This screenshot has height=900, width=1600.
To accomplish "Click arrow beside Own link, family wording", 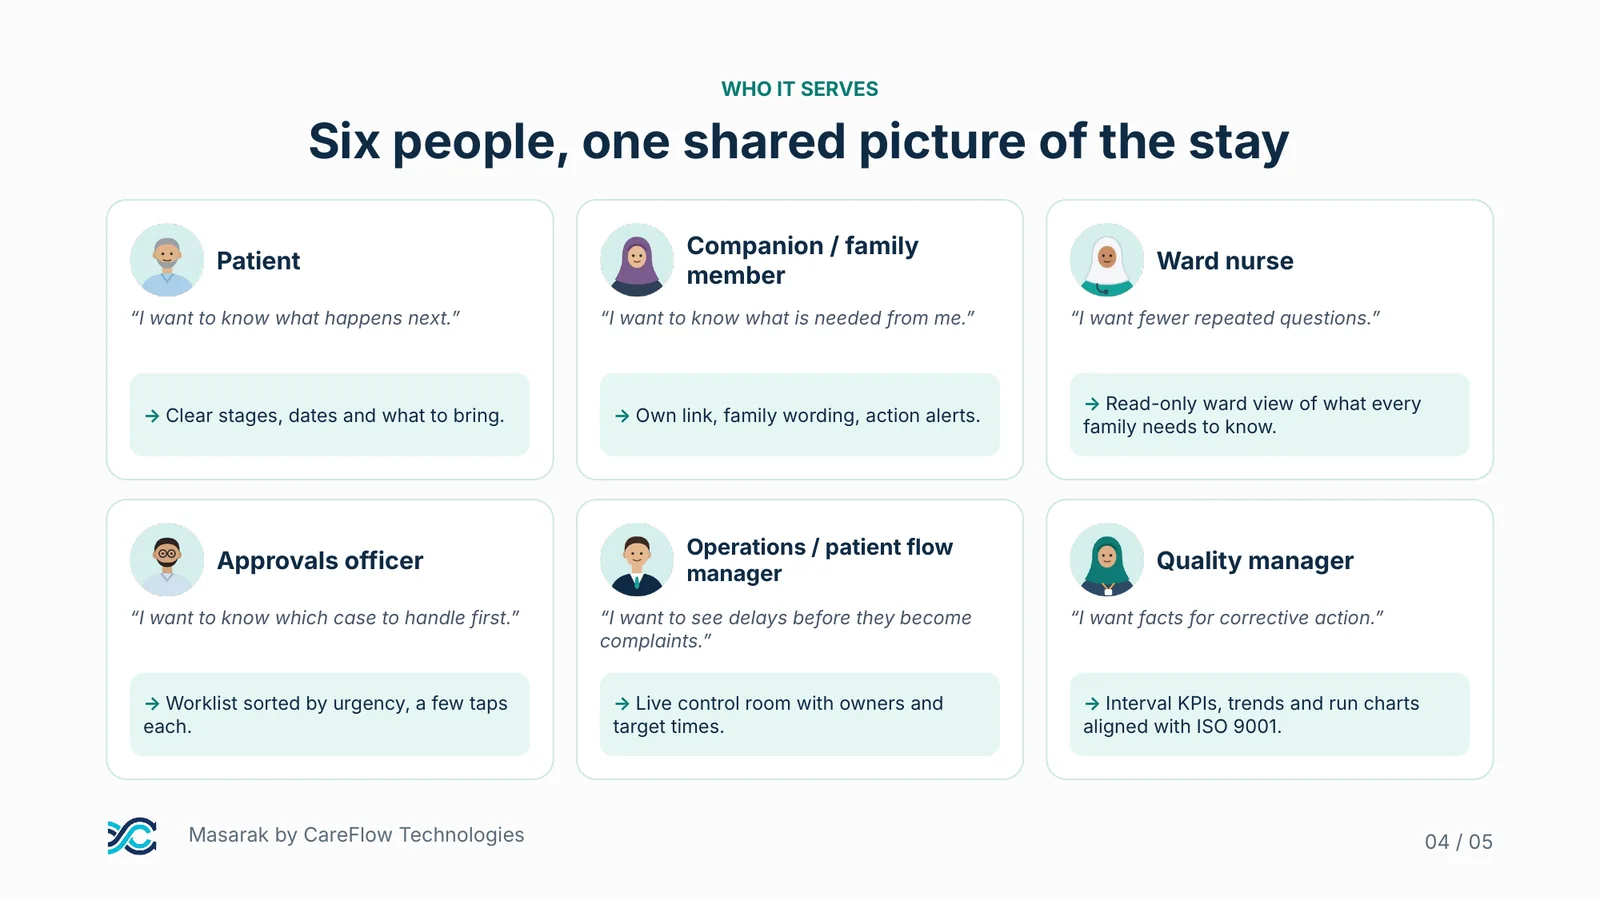I will click(x=622, y=416).
